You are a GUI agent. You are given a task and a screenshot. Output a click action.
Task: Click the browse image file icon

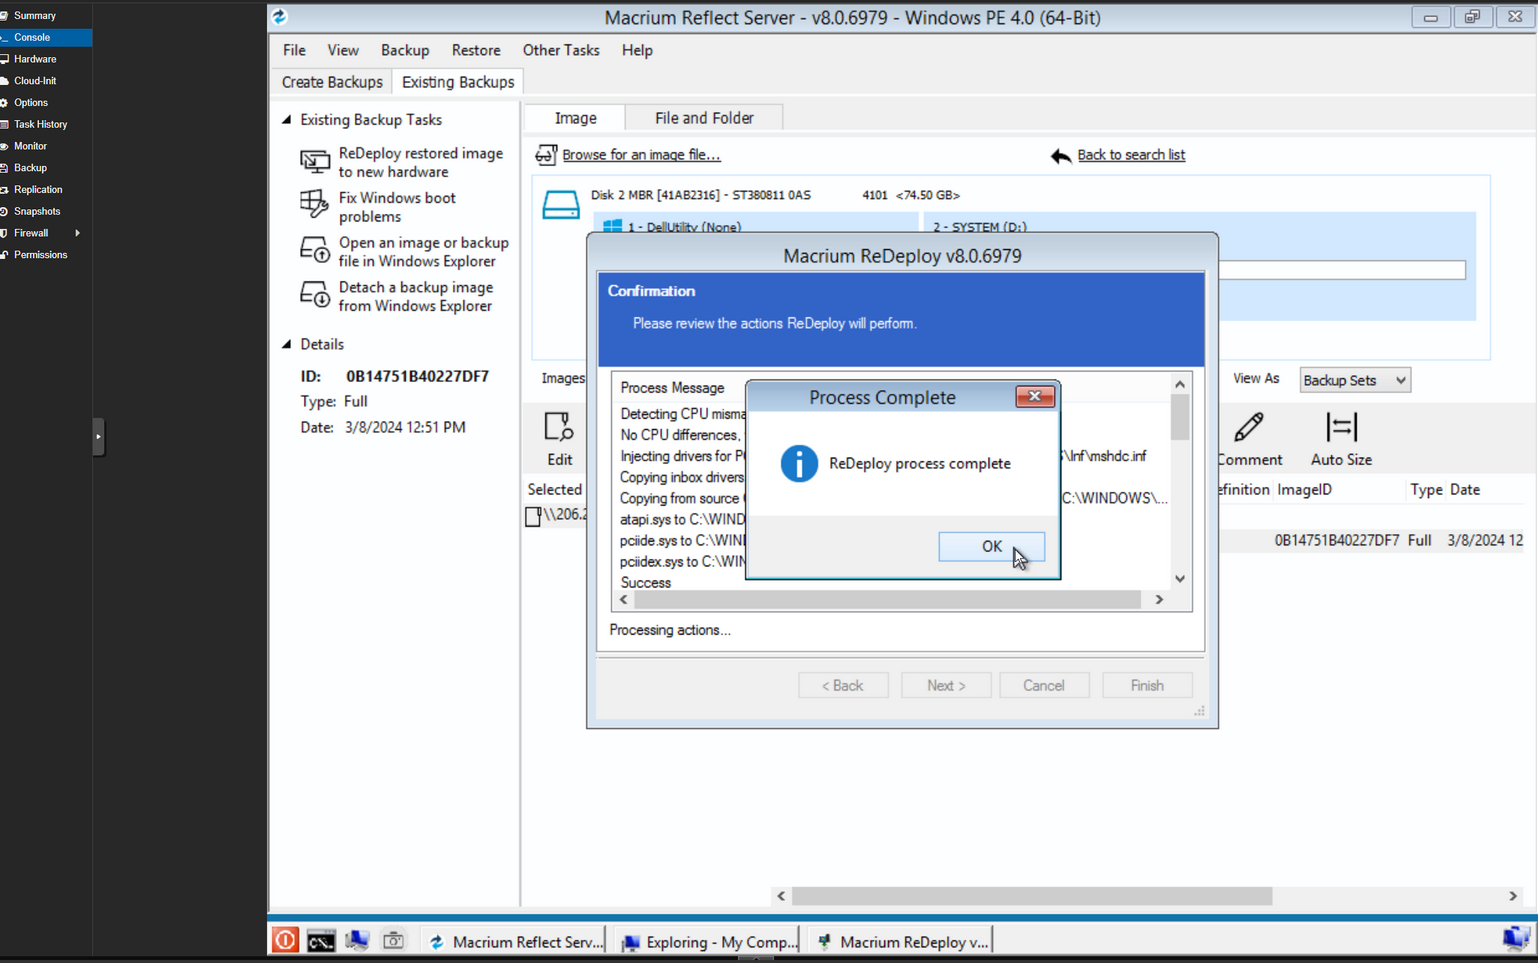(546, 155)
